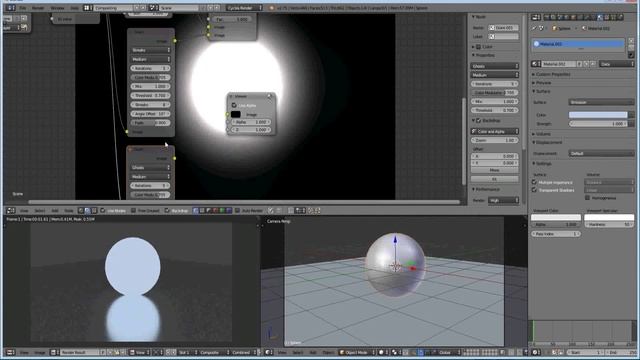
Task: Click the emission Color swatch
Action: tap(598, 115)
